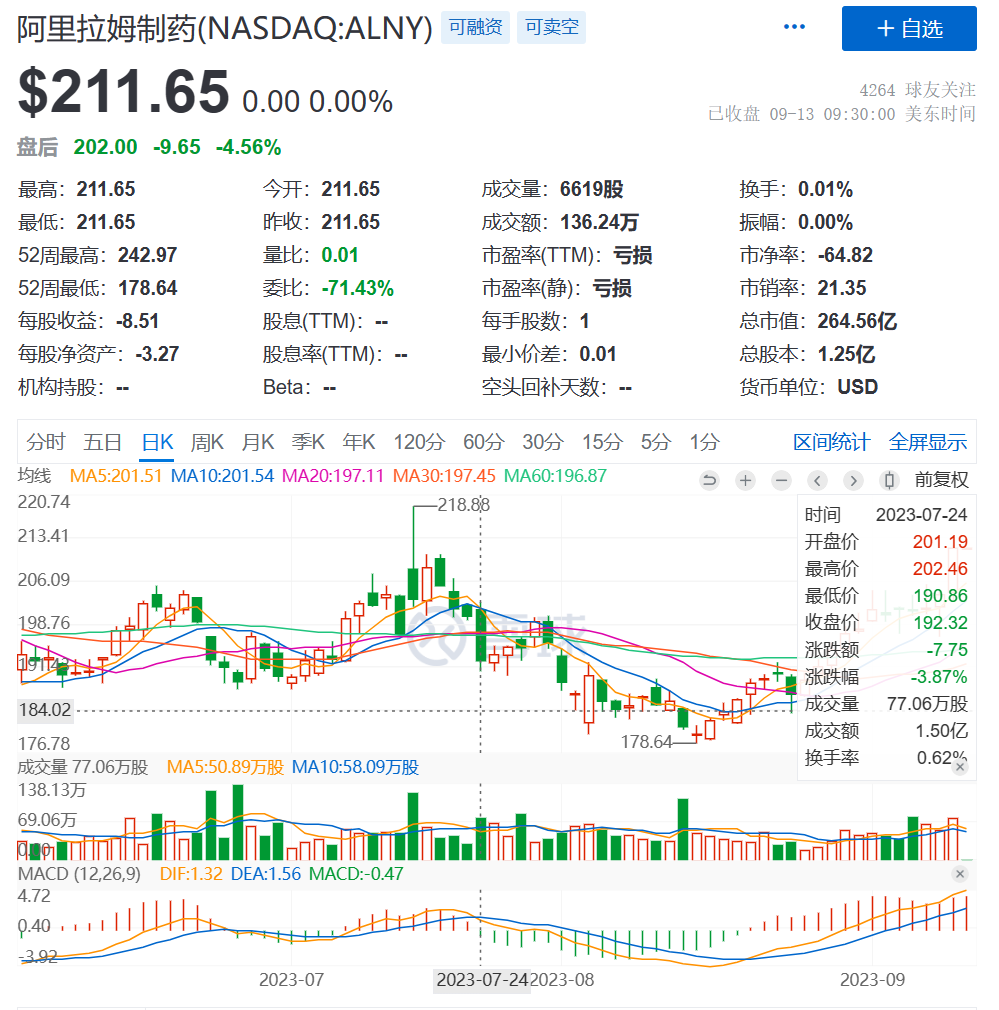Click the 涨跌幅 -3.87% tooltip row
Image resolution: width=999 pixels, height=1010 pixels.
(x=886, y=677)
